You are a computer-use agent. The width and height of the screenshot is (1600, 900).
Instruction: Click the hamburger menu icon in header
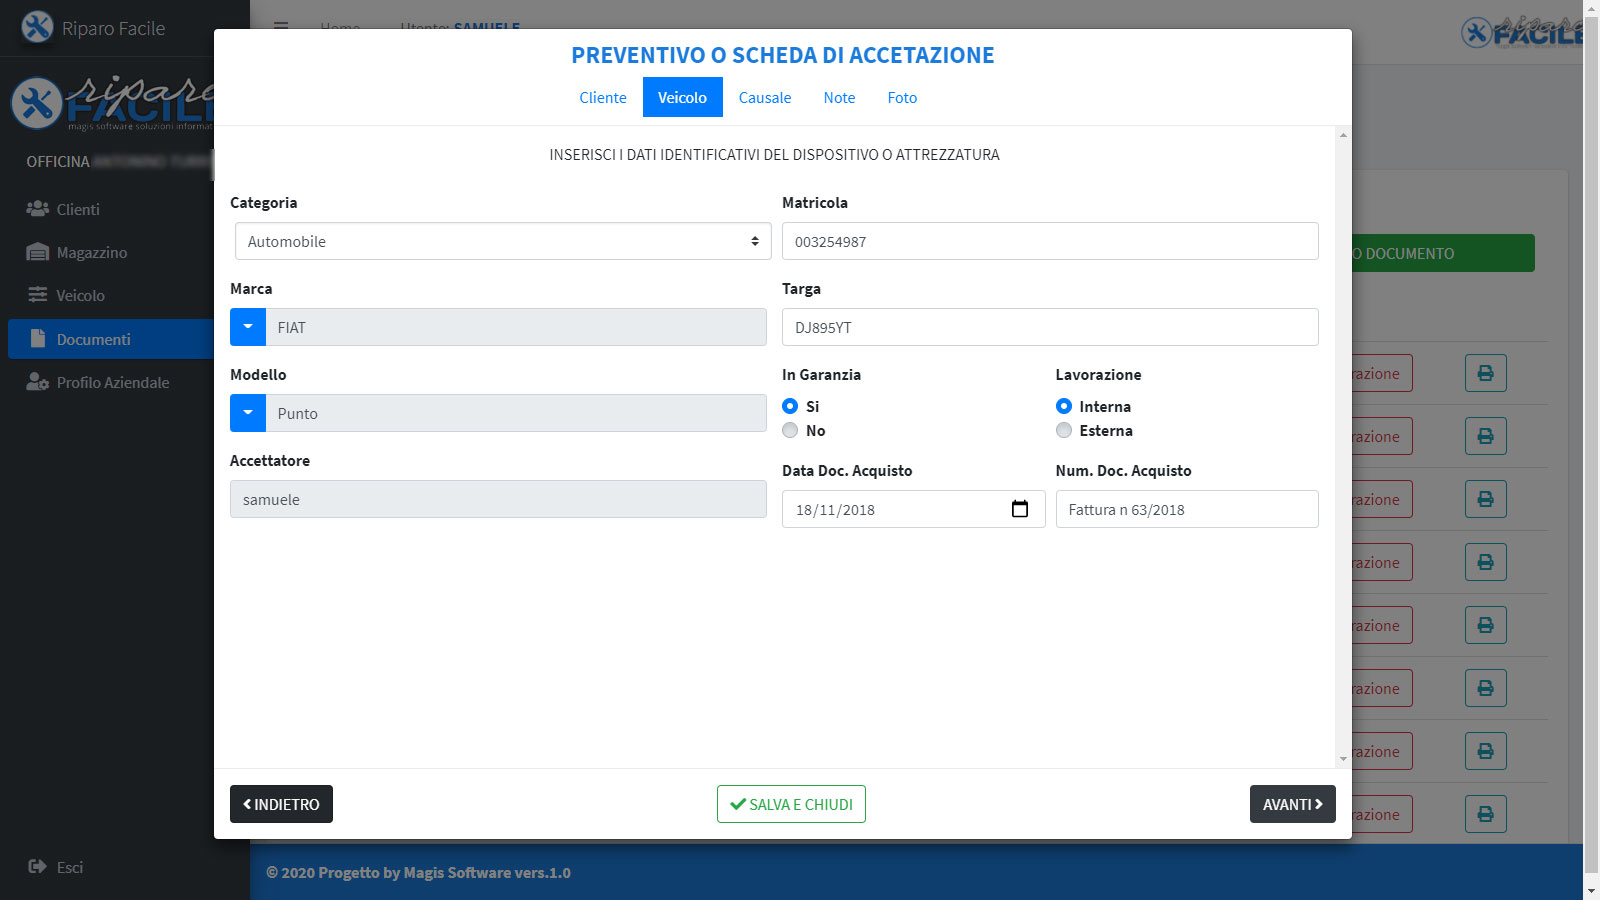[x=281, y=27]
